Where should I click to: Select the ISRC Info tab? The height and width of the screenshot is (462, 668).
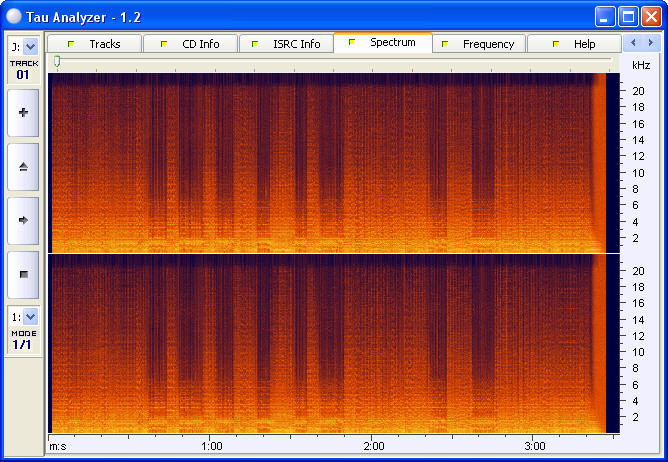coord(286,44)
